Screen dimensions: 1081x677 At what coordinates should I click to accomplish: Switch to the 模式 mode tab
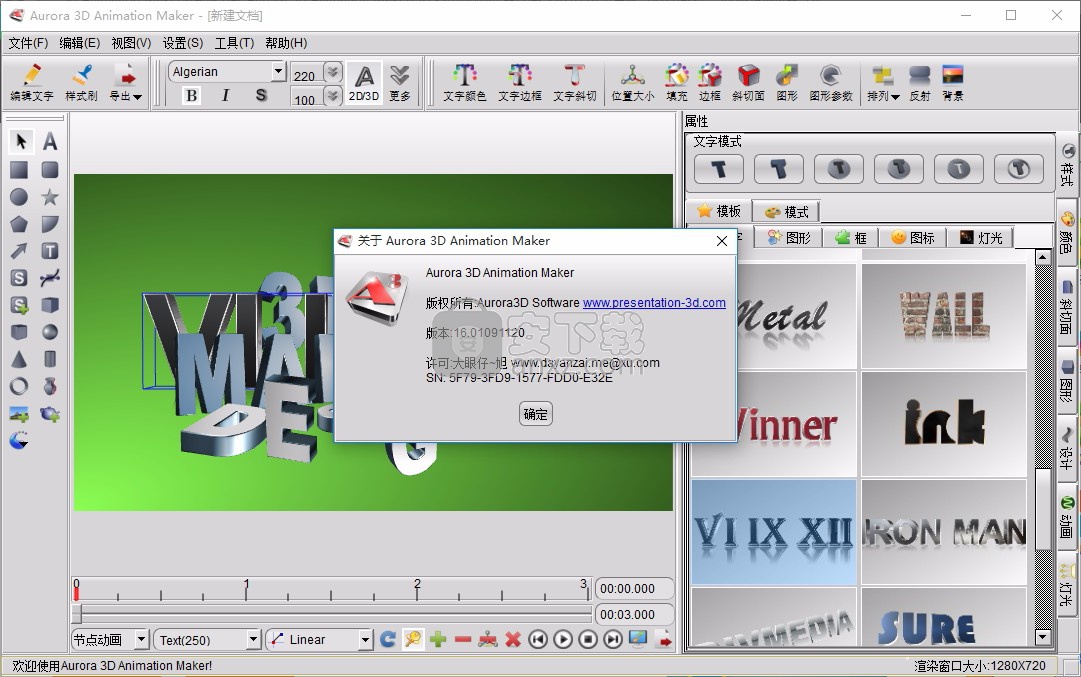(x=787, y=212)
